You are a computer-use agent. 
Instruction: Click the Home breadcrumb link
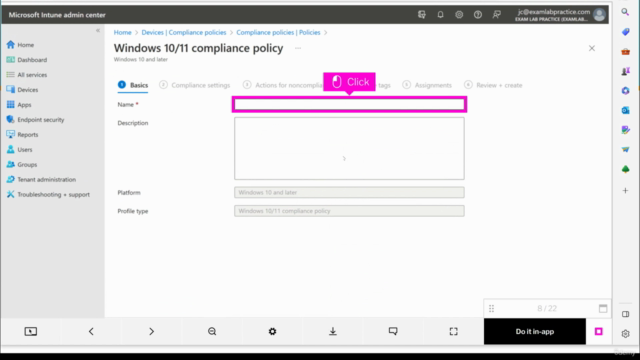(122, 32)
